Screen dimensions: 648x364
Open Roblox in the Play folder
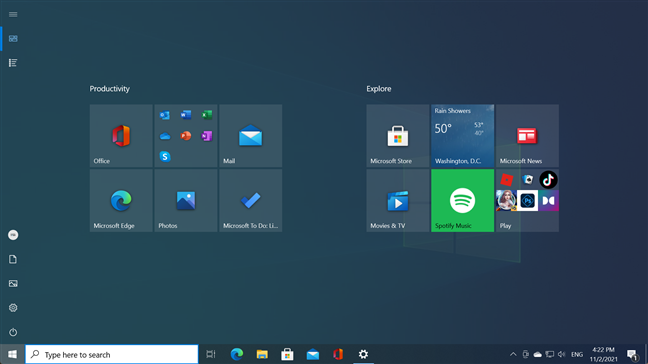[507, 180]
